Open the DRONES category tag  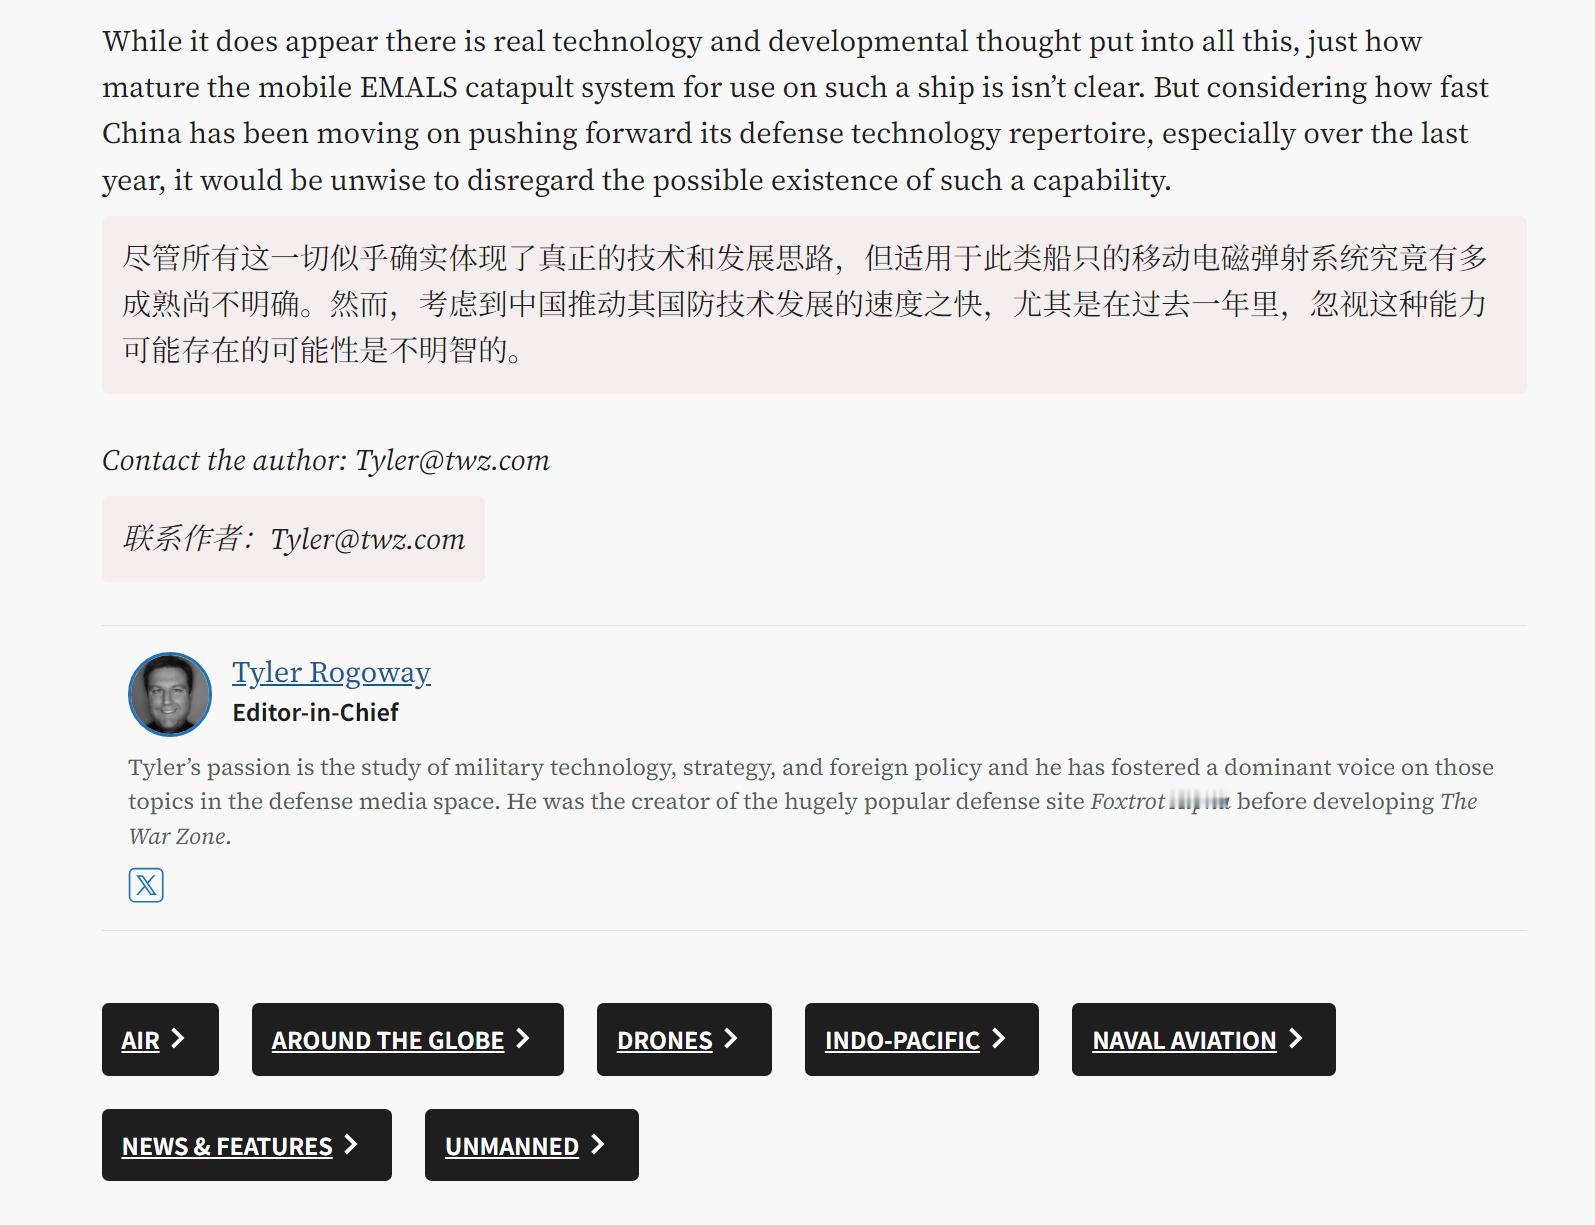click(684, 1039)
